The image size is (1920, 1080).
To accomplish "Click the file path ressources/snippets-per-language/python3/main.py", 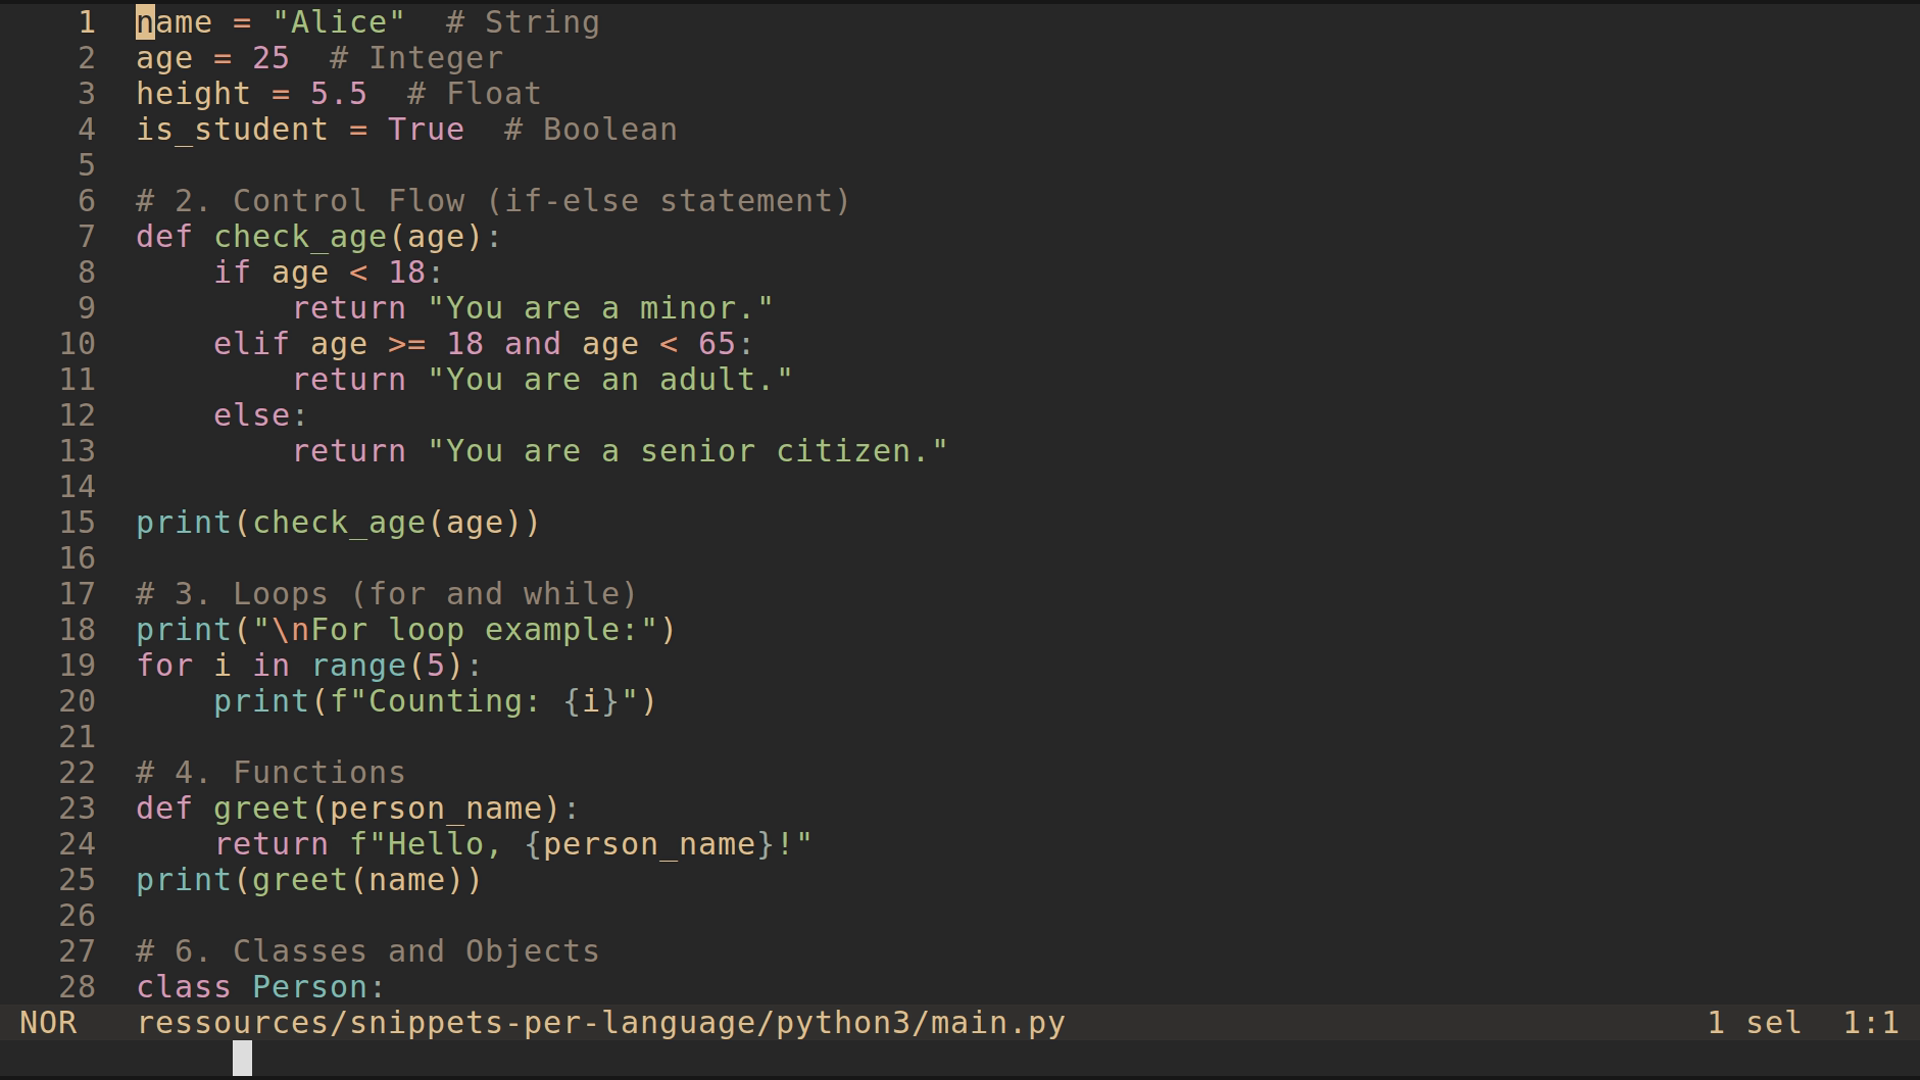I will pos(600,1022).
